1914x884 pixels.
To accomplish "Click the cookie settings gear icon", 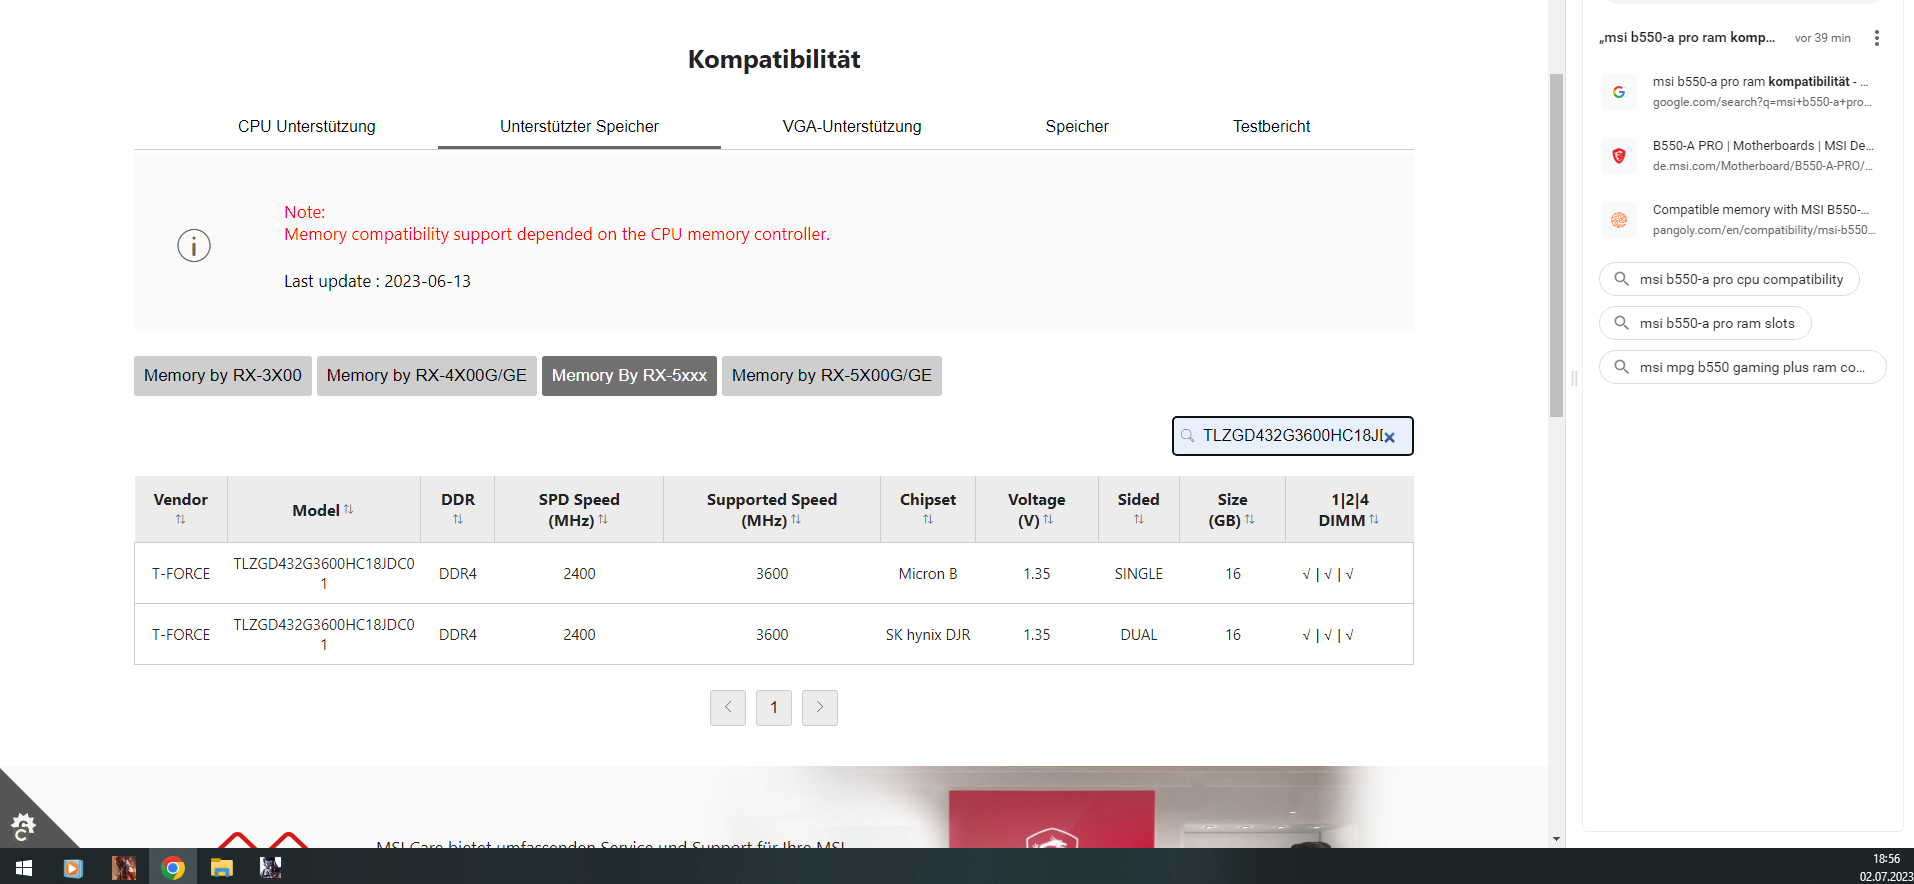I will [x=22, y=827].
